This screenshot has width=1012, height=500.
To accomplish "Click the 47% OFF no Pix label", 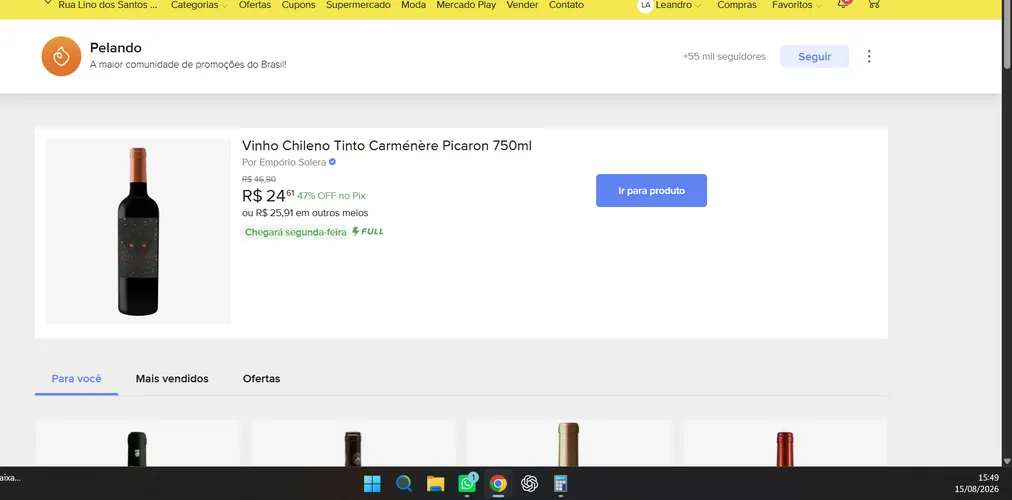I will point(331,196).
